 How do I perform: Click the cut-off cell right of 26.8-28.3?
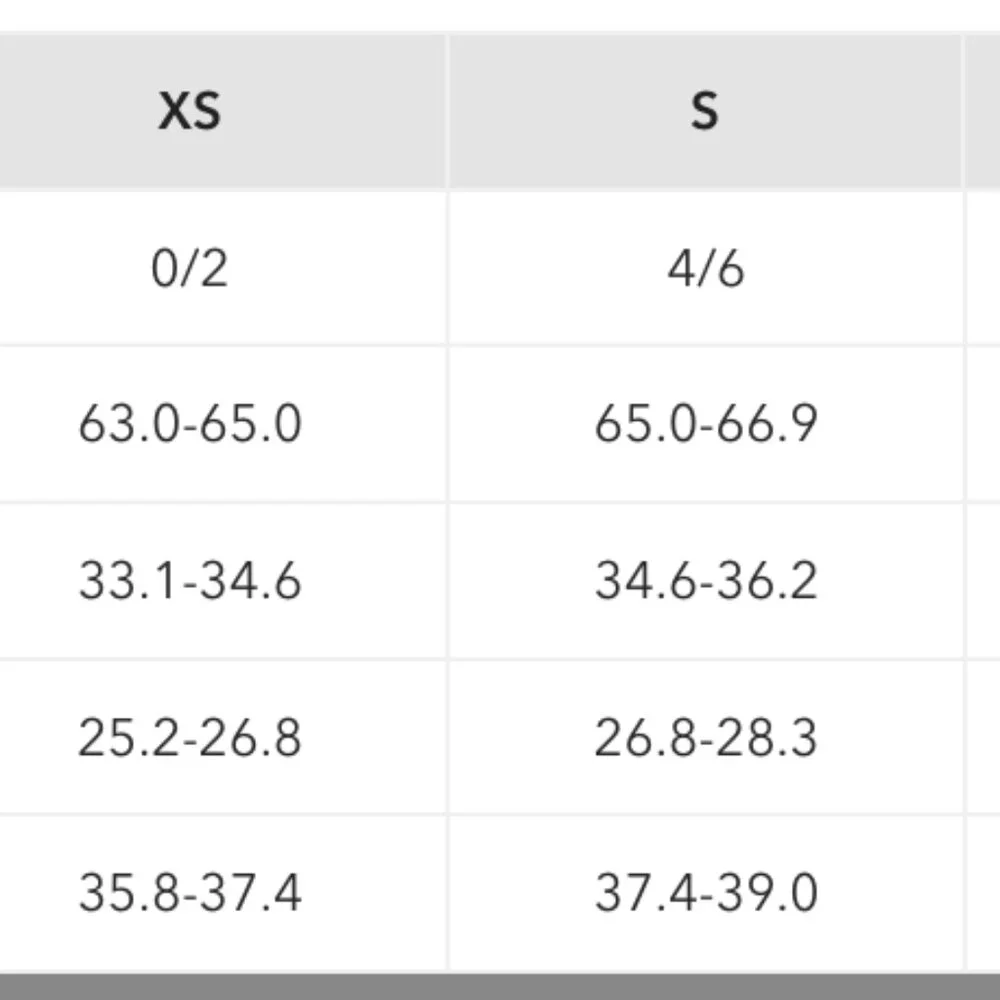[983, 737]
